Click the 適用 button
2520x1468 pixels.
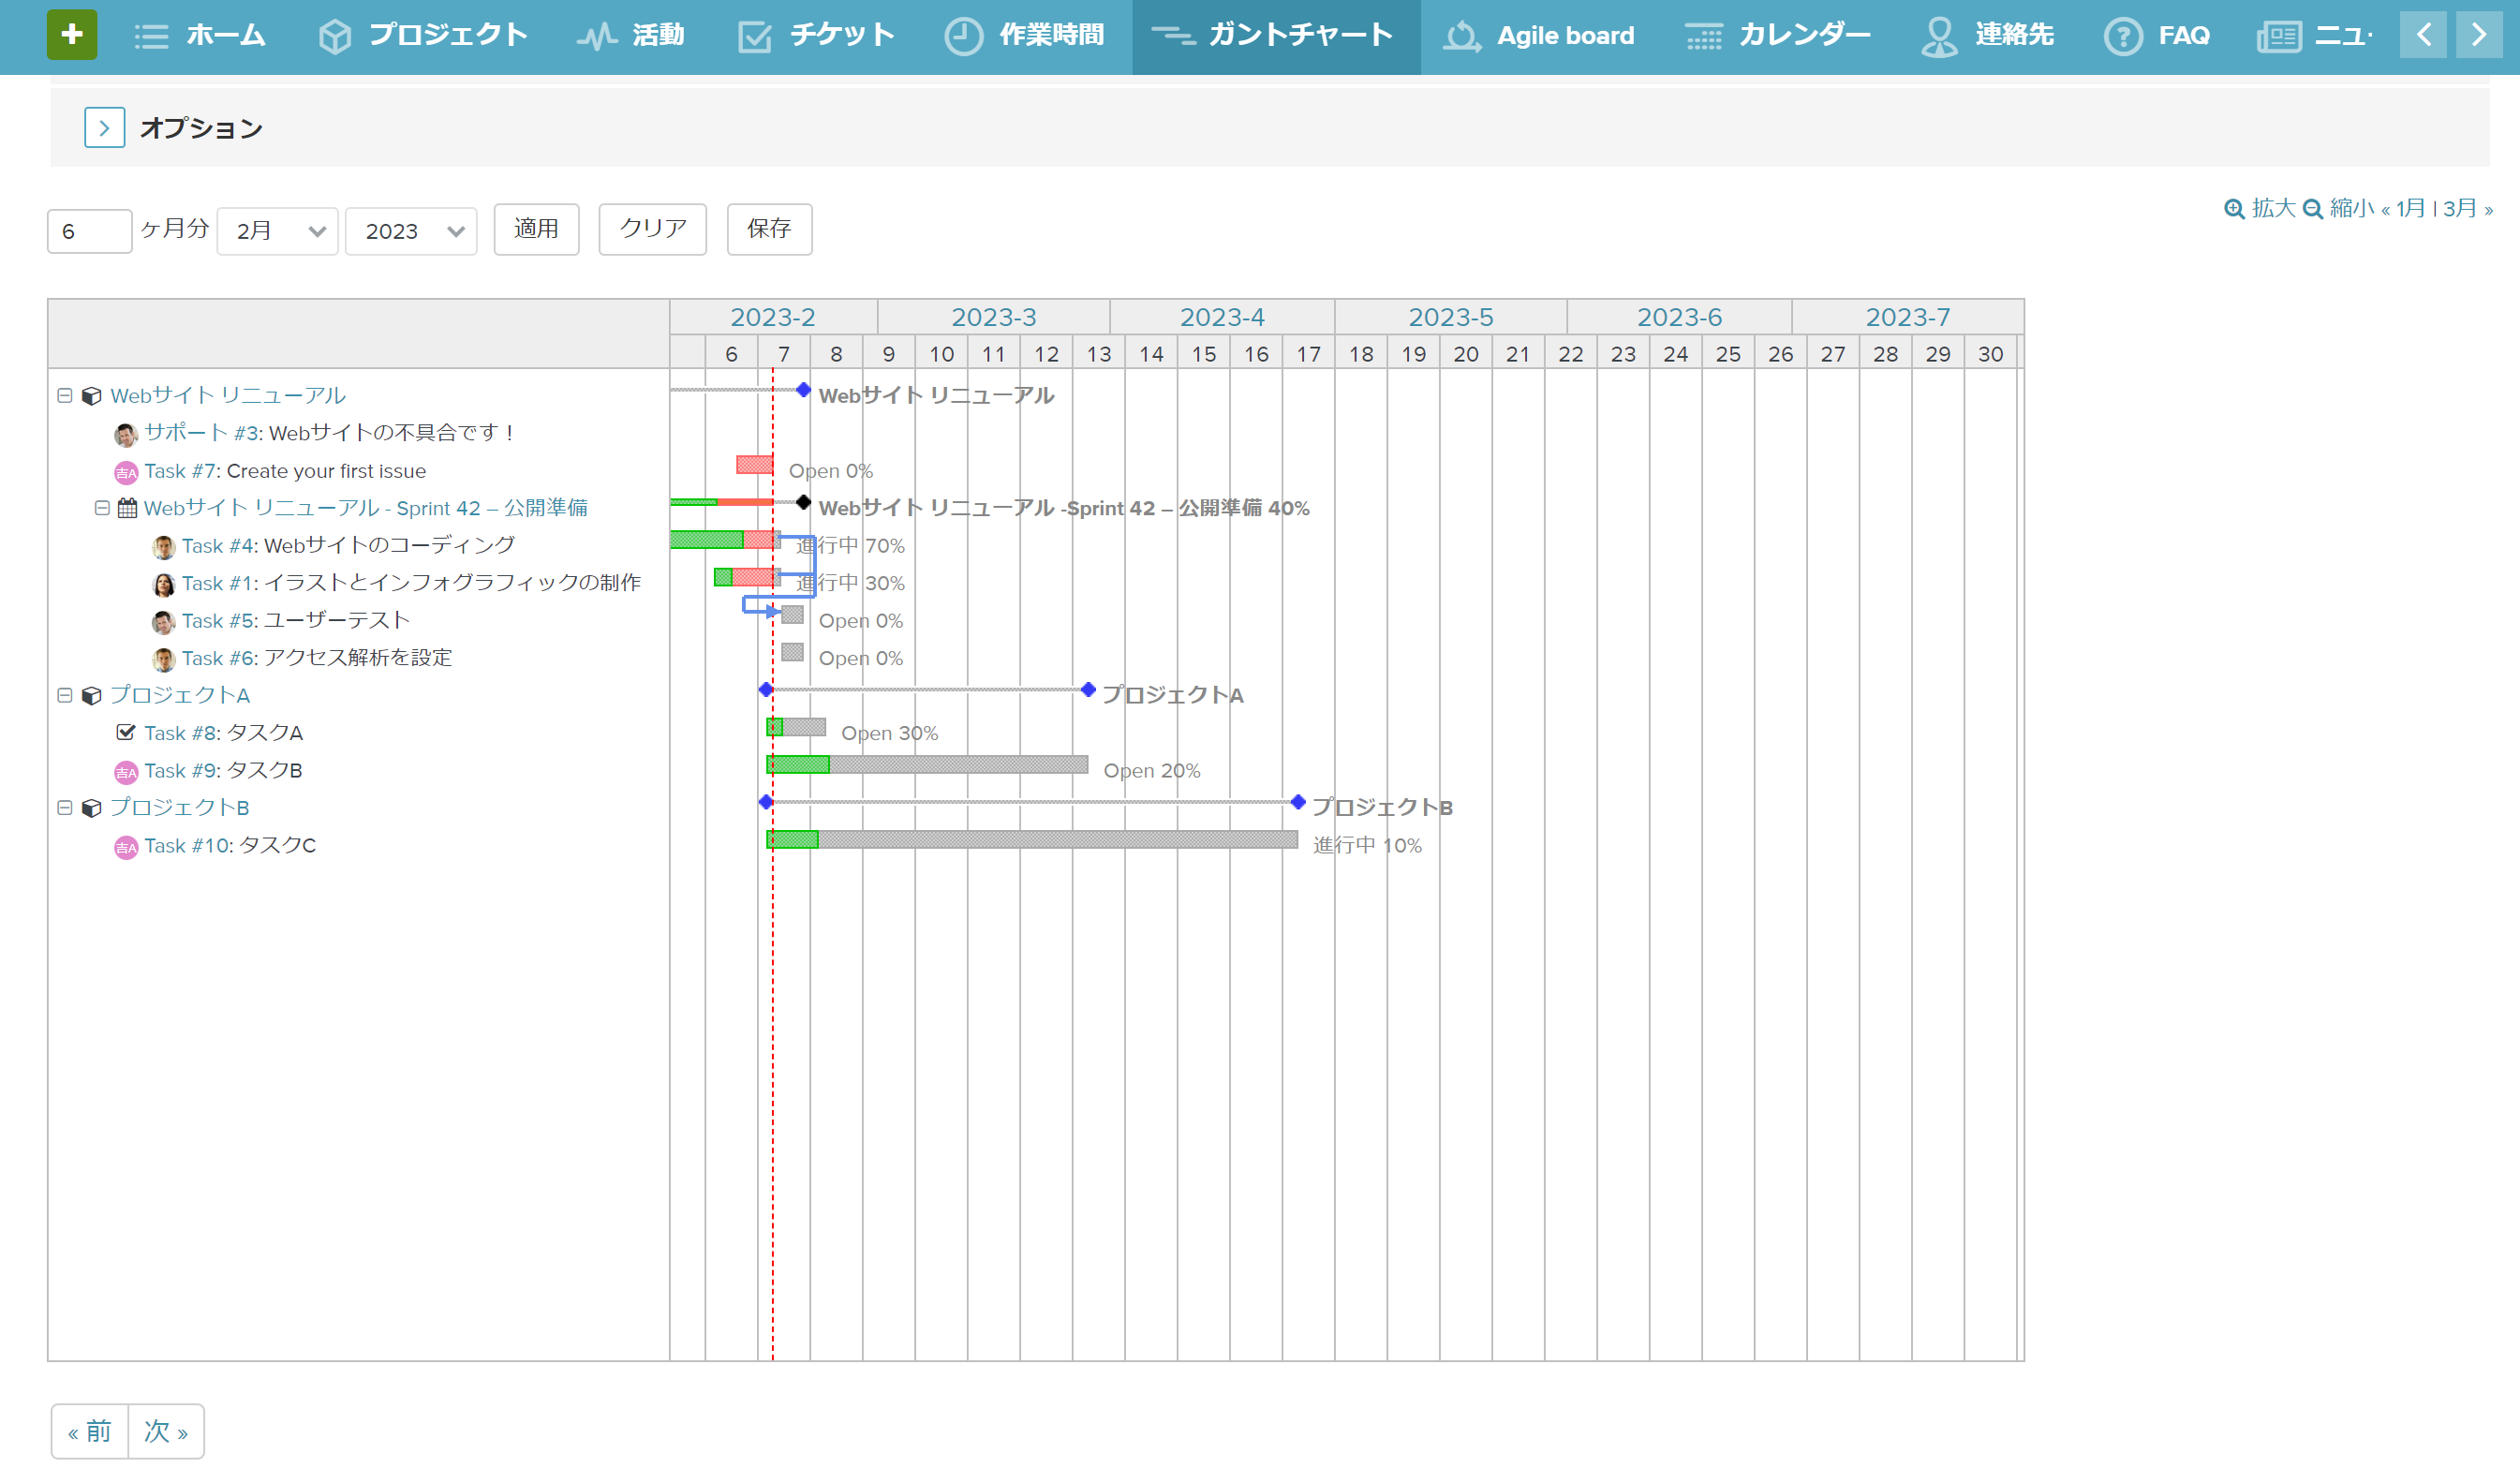536,229
